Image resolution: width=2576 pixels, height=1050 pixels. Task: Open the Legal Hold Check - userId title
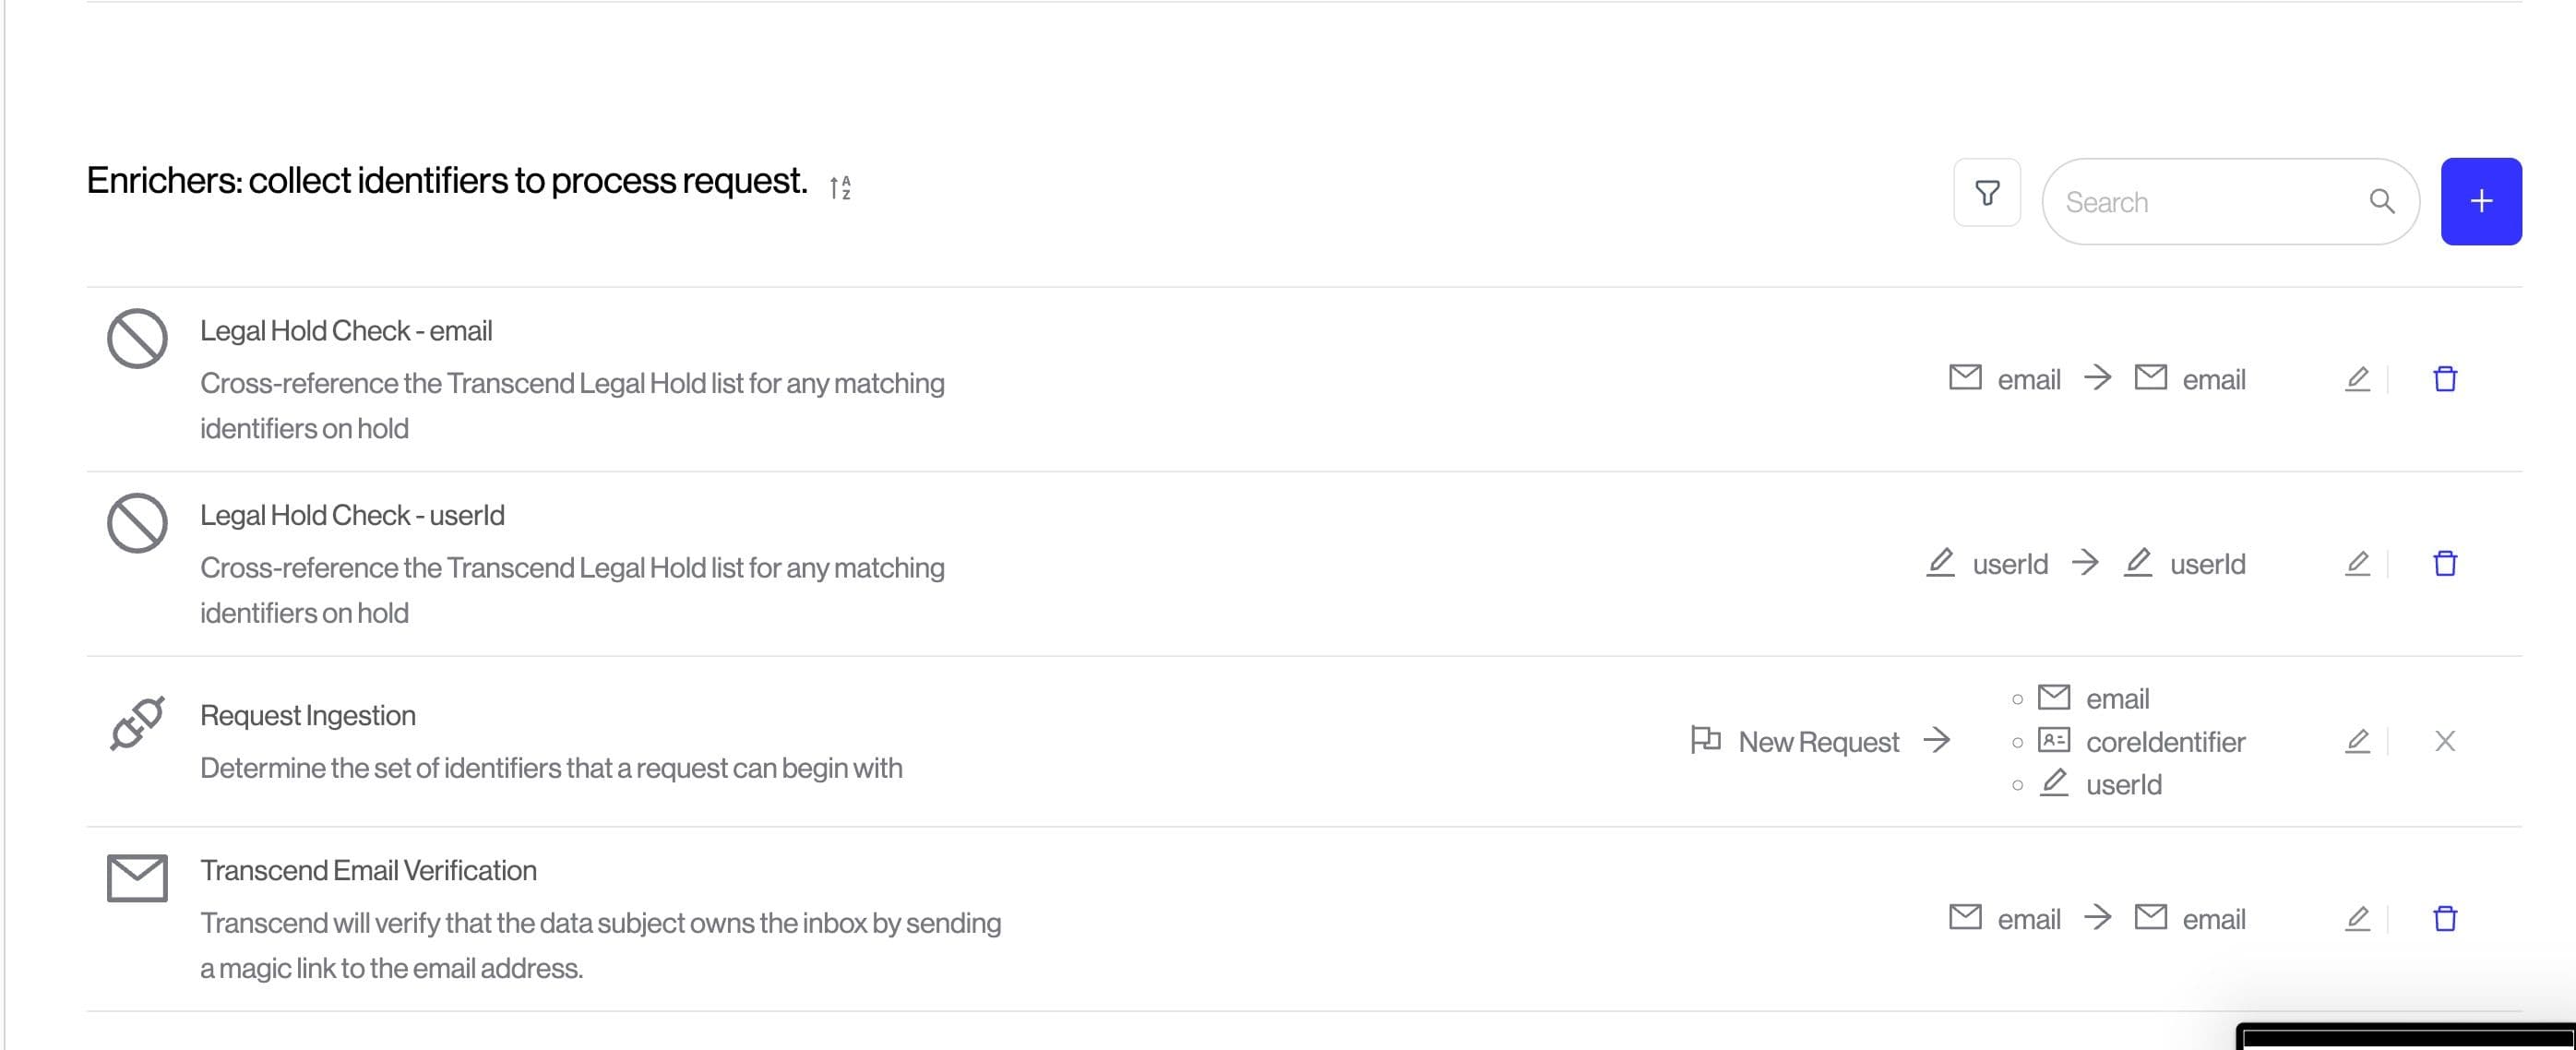pyautogui.click(x=352, y=515)
